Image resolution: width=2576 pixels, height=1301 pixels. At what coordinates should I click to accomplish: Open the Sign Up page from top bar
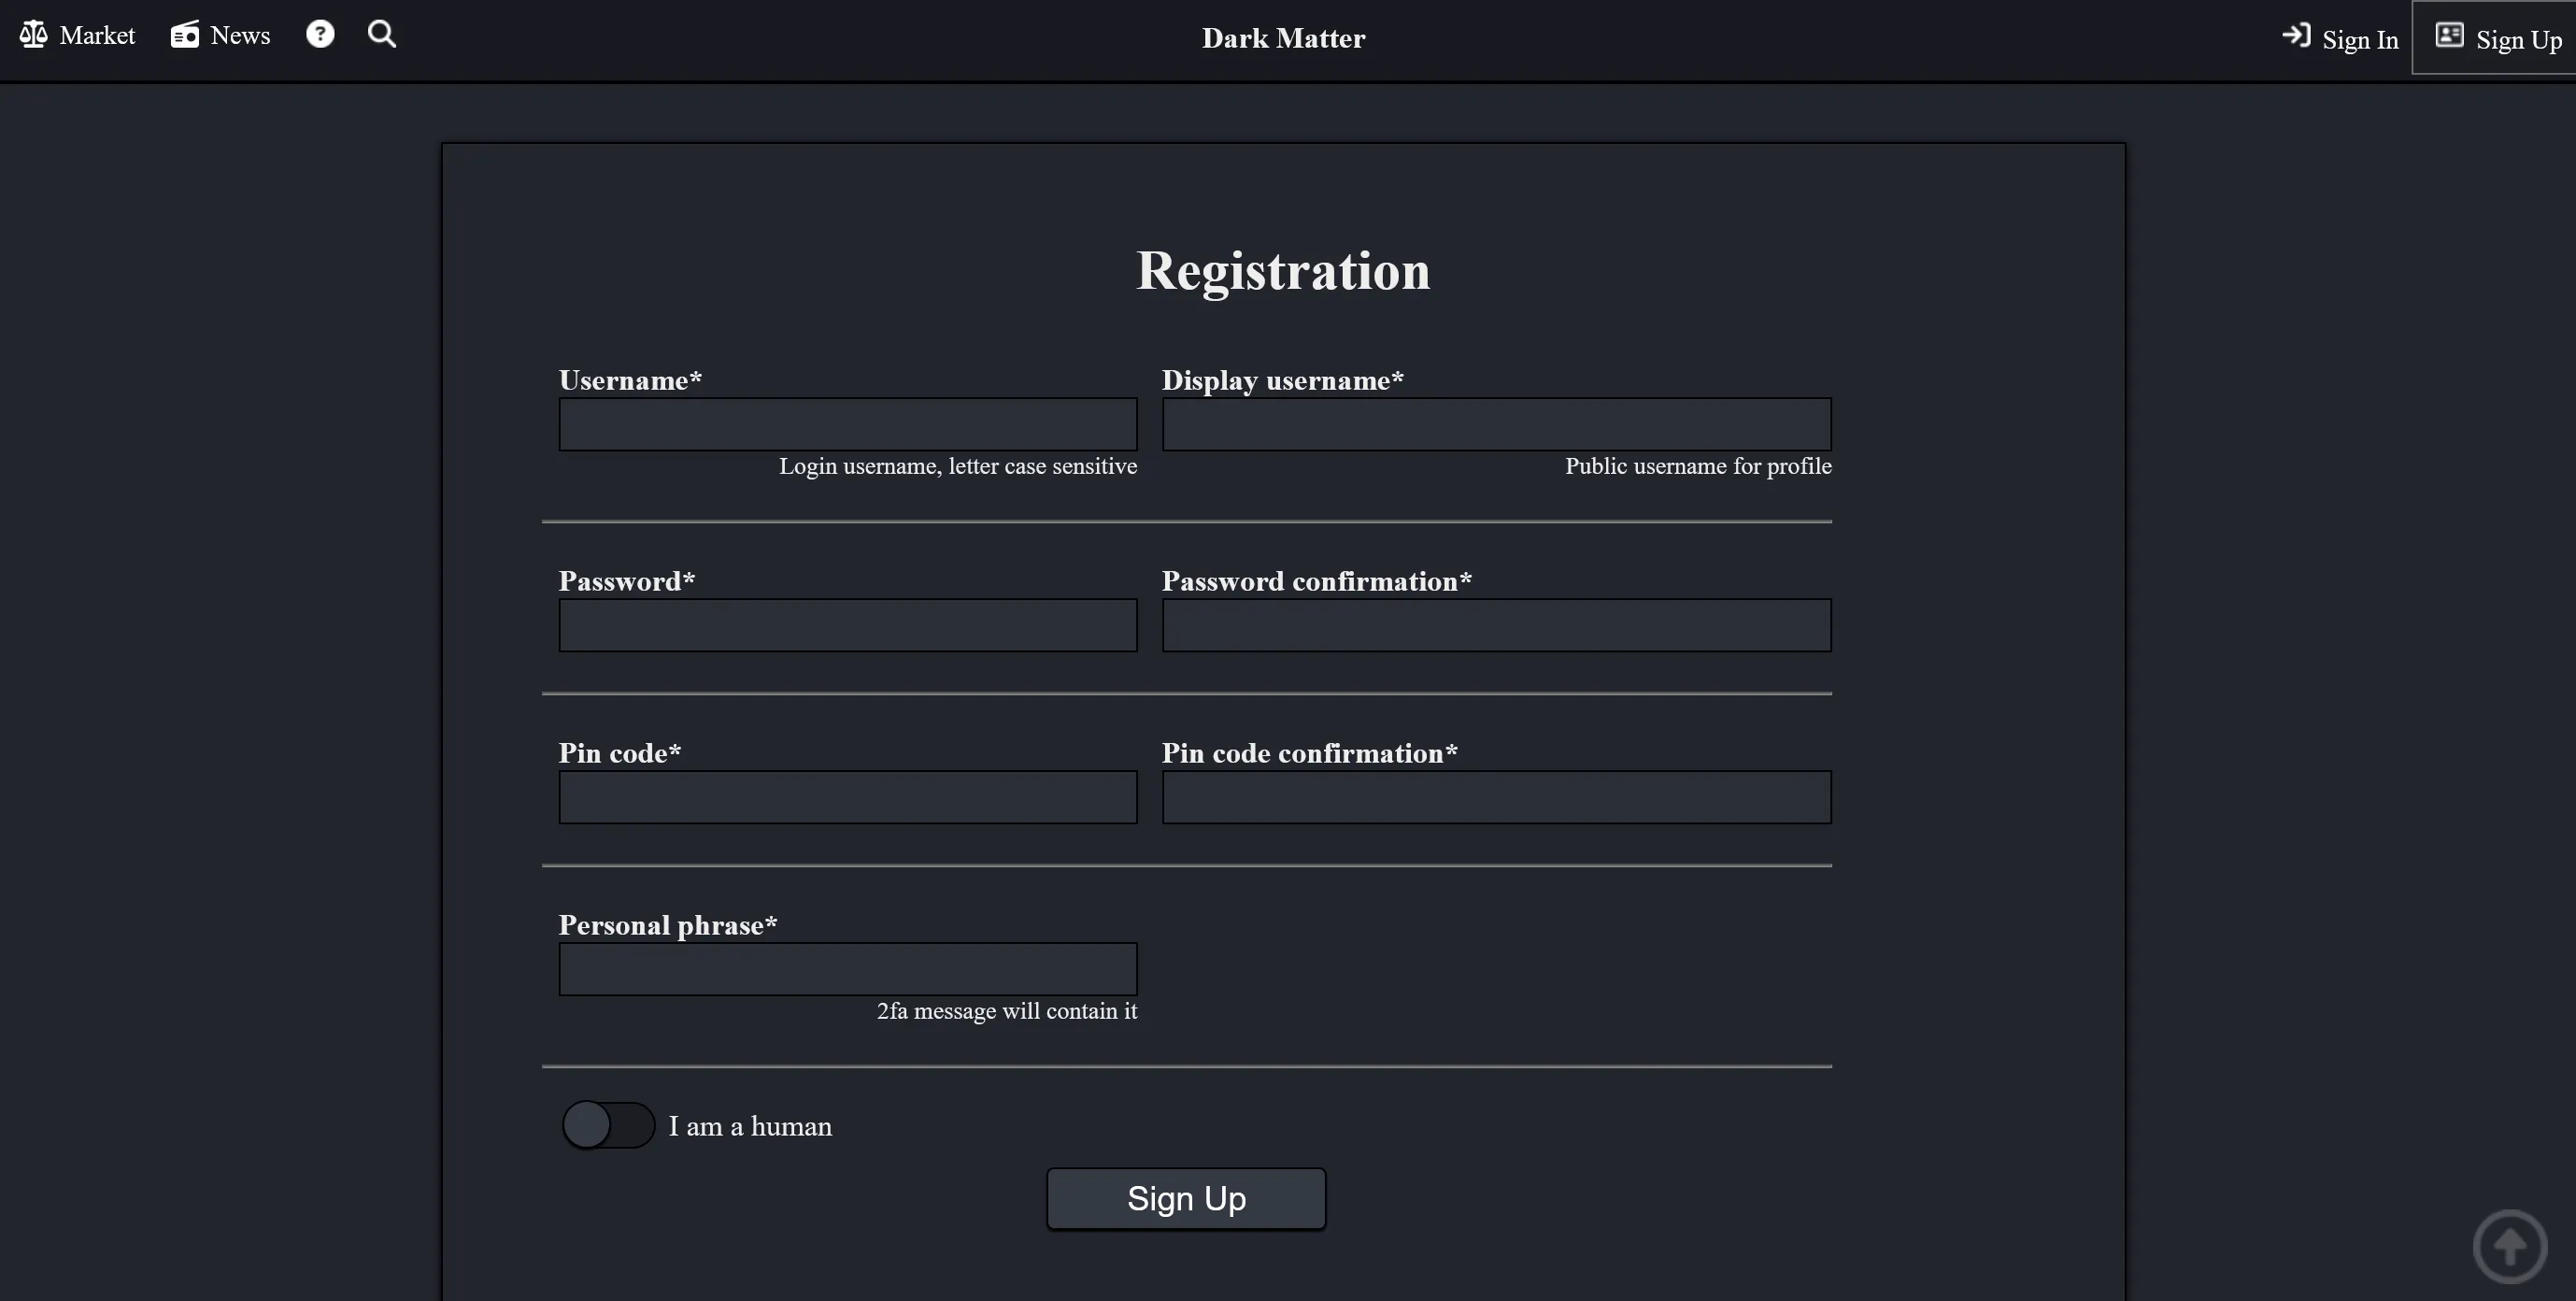coord(2519,38)
